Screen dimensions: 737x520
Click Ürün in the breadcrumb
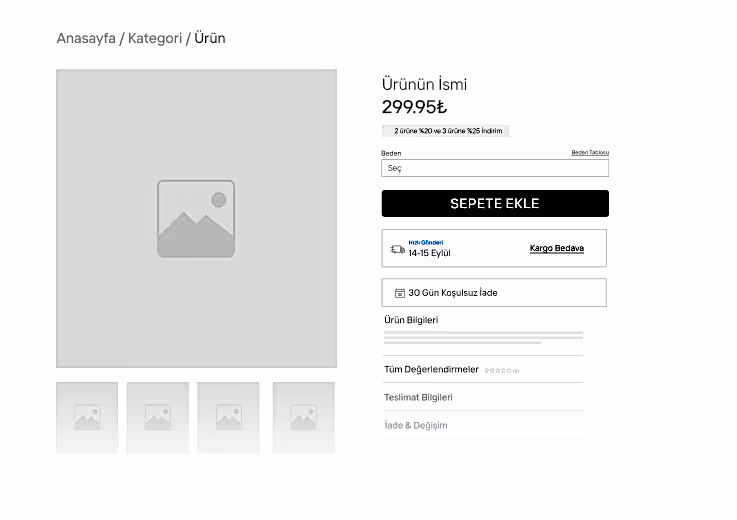tap(210, 39)
